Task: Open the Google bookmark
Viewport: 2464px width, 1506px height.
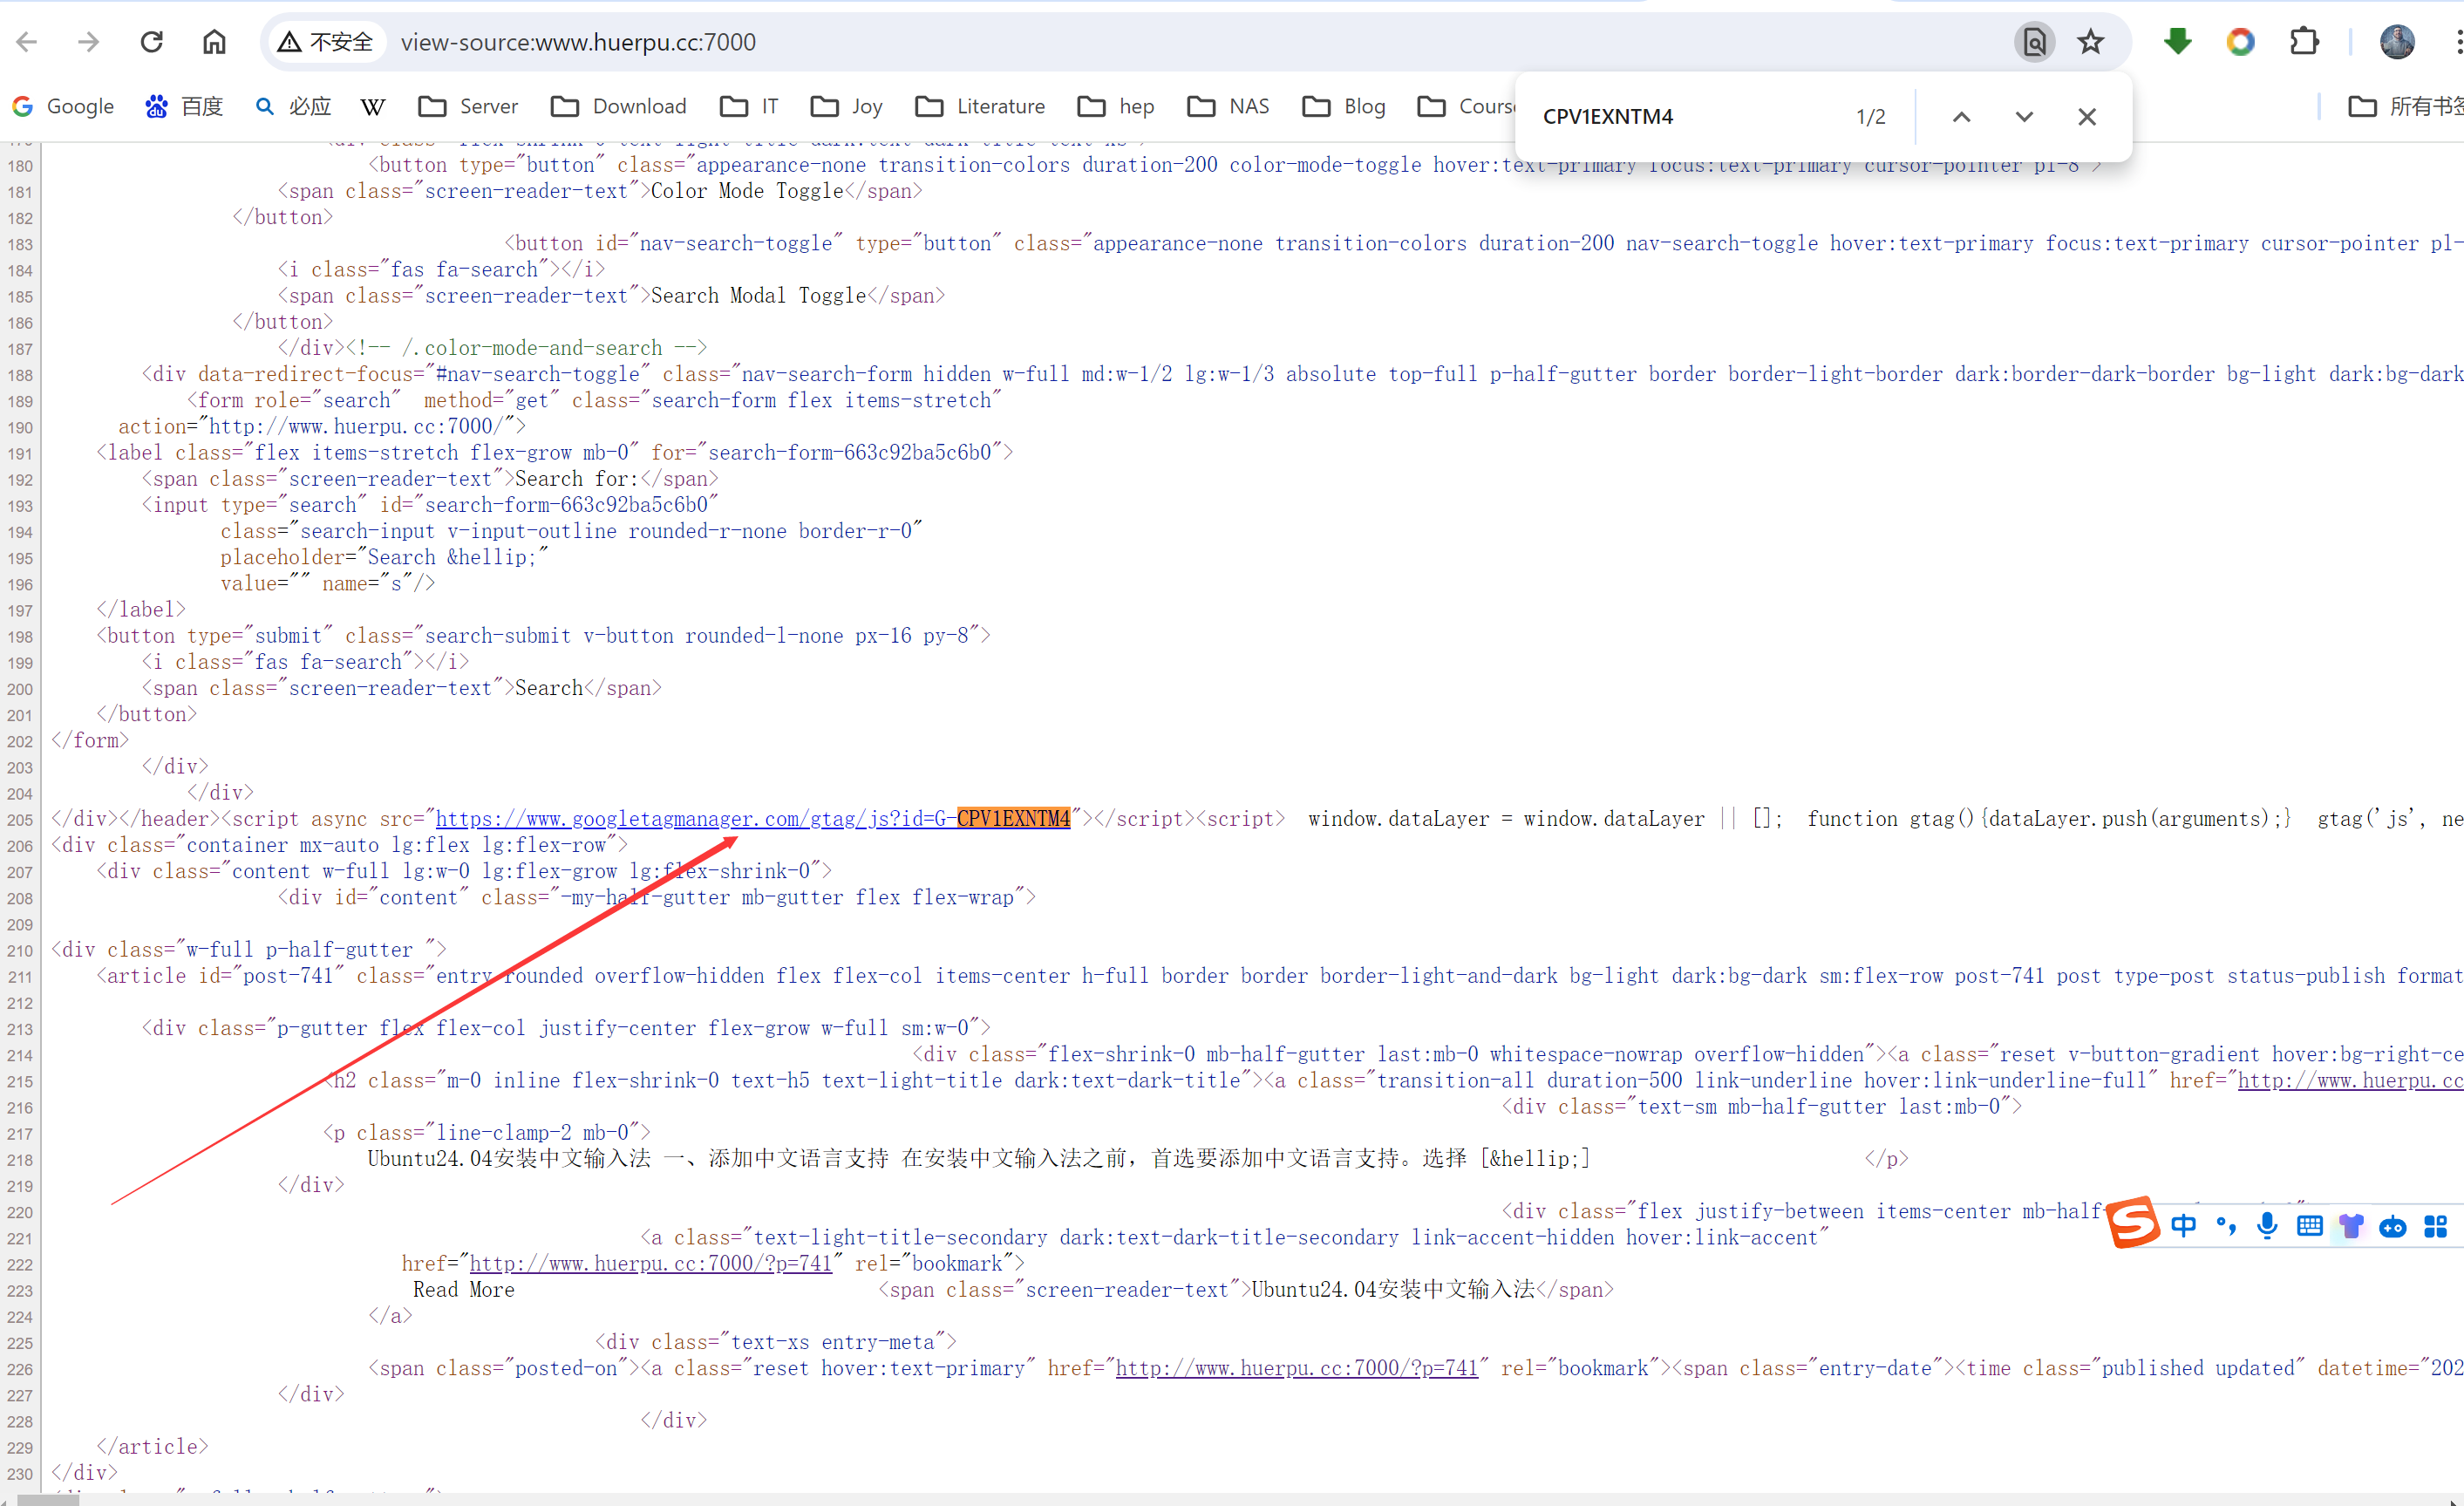Action: click(x=63, y=106)
